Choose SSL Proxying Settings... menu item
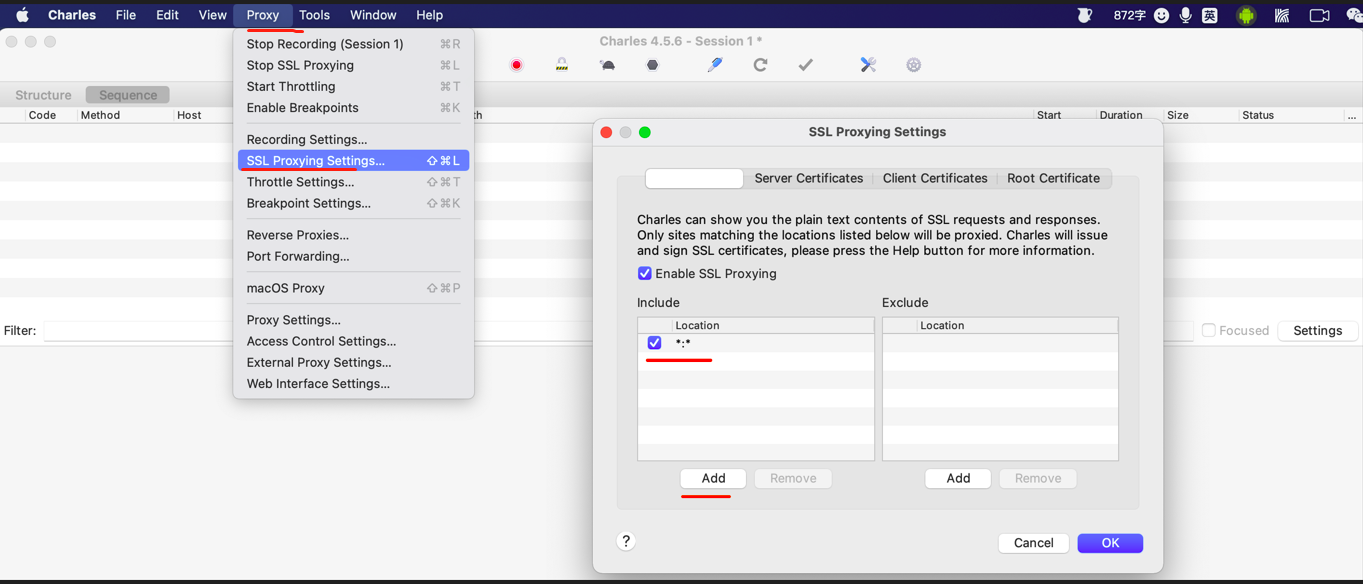Image resolution: width=1363 pixels, height=584 pixels. pyautogui.click(x=353, y=161)
